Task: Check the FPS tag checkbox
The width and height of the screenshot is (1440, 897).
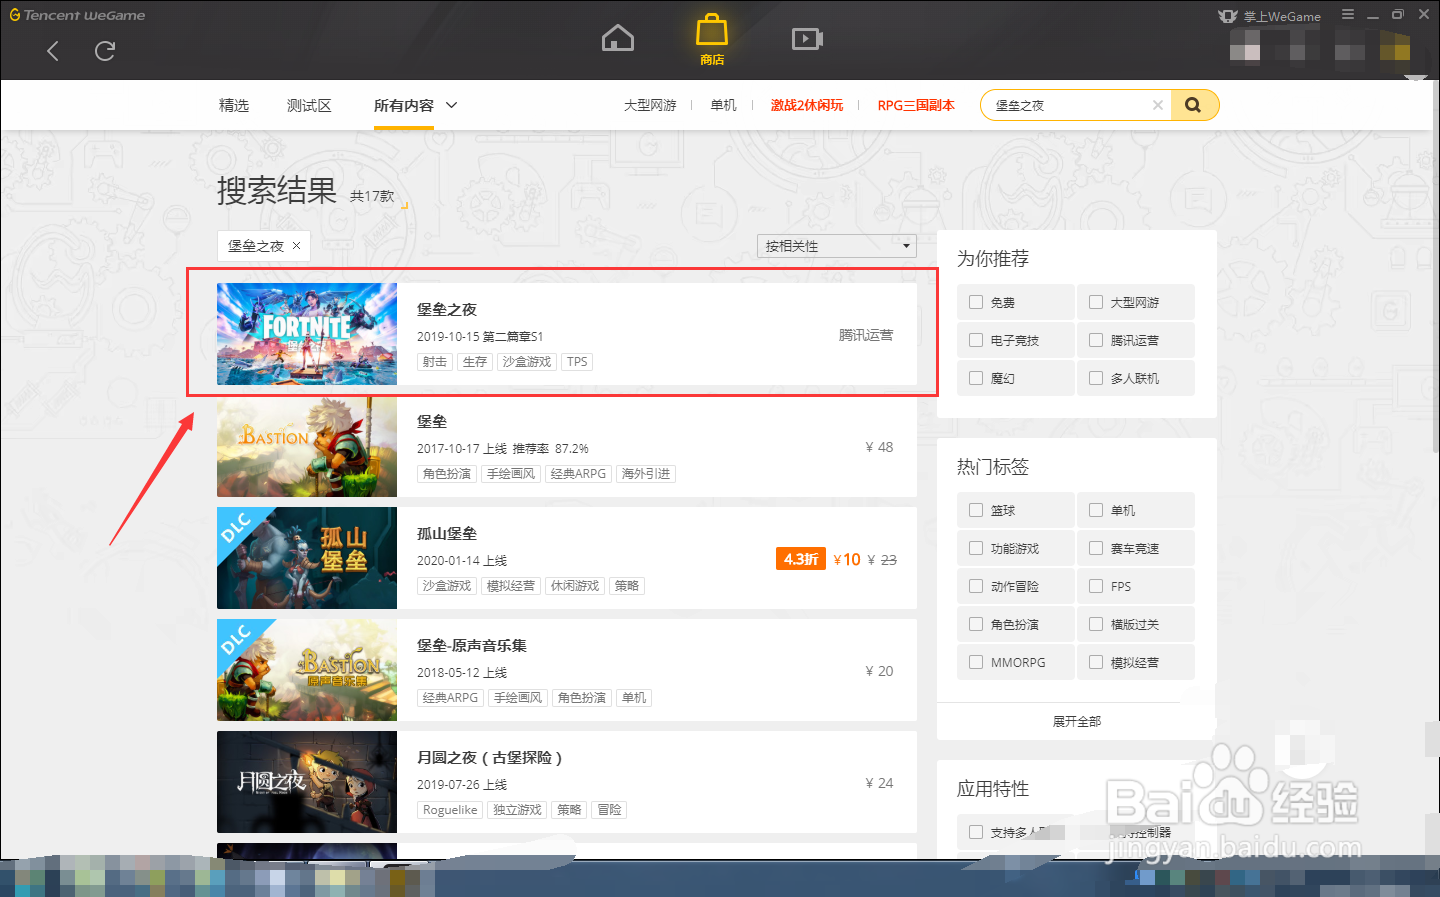Action: click(x=1096, y=586)
